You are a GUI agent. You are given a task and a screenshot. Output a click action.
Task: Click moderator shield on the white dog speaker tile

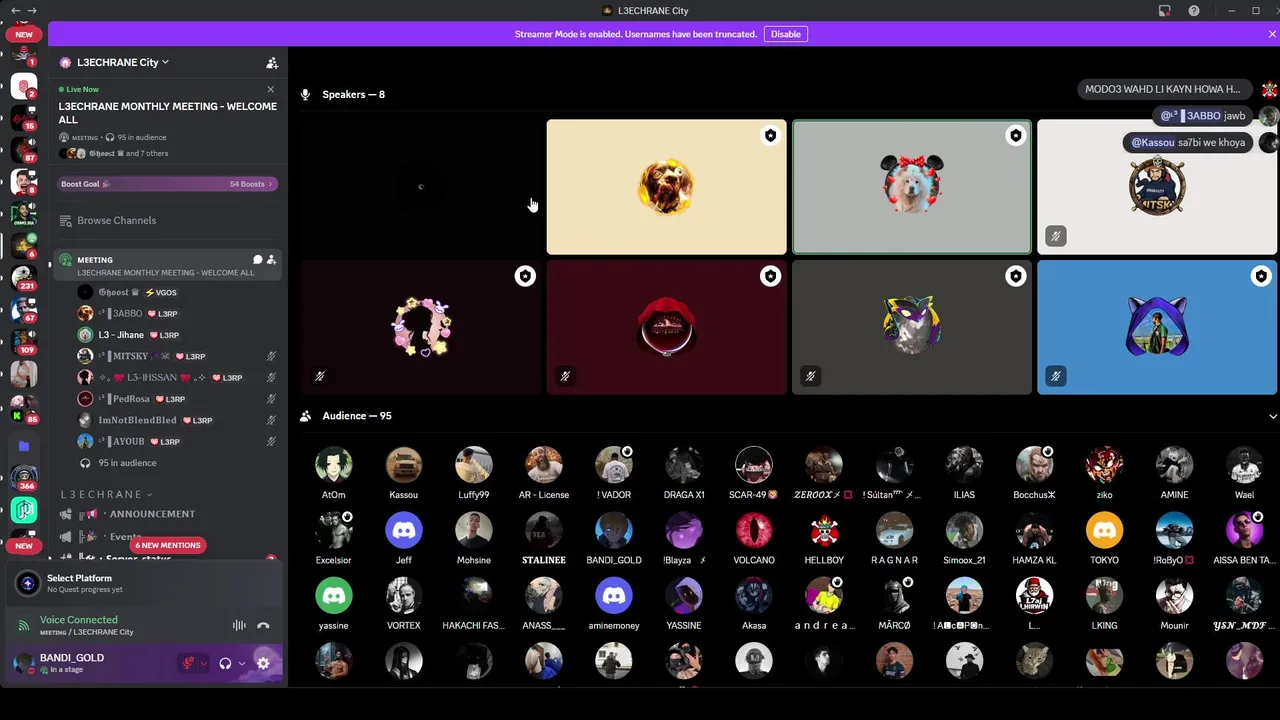point(1015,136)
